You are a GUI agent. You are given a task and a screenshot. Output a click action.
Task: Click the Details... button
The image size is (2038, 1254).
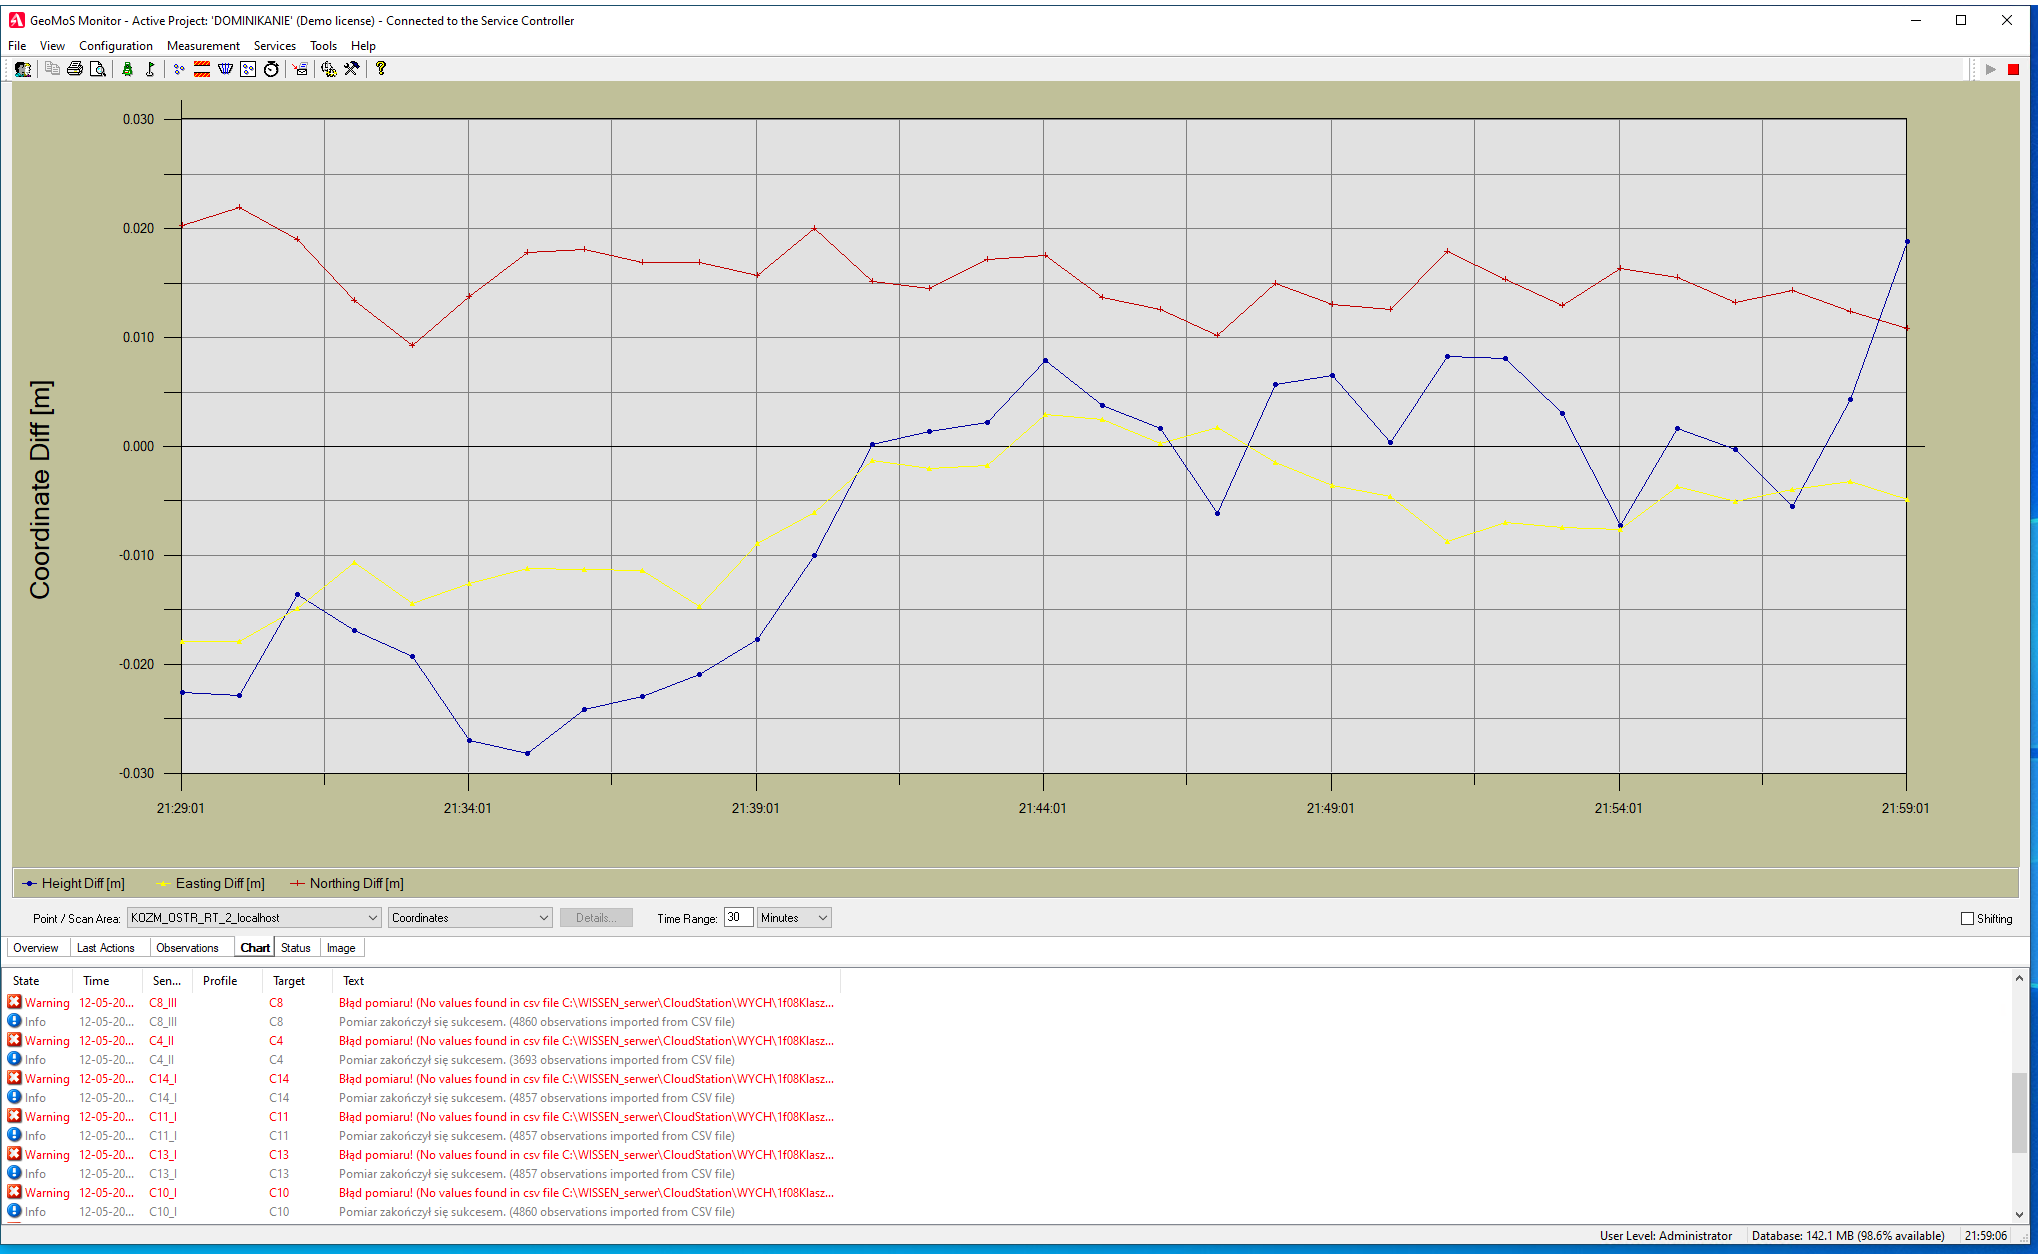coord(596,918)
